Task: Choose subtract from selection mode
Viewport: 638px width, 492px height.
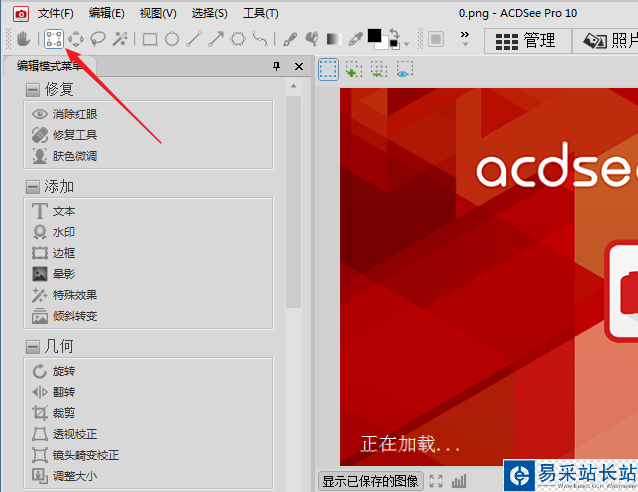Action: coord(379,69)
